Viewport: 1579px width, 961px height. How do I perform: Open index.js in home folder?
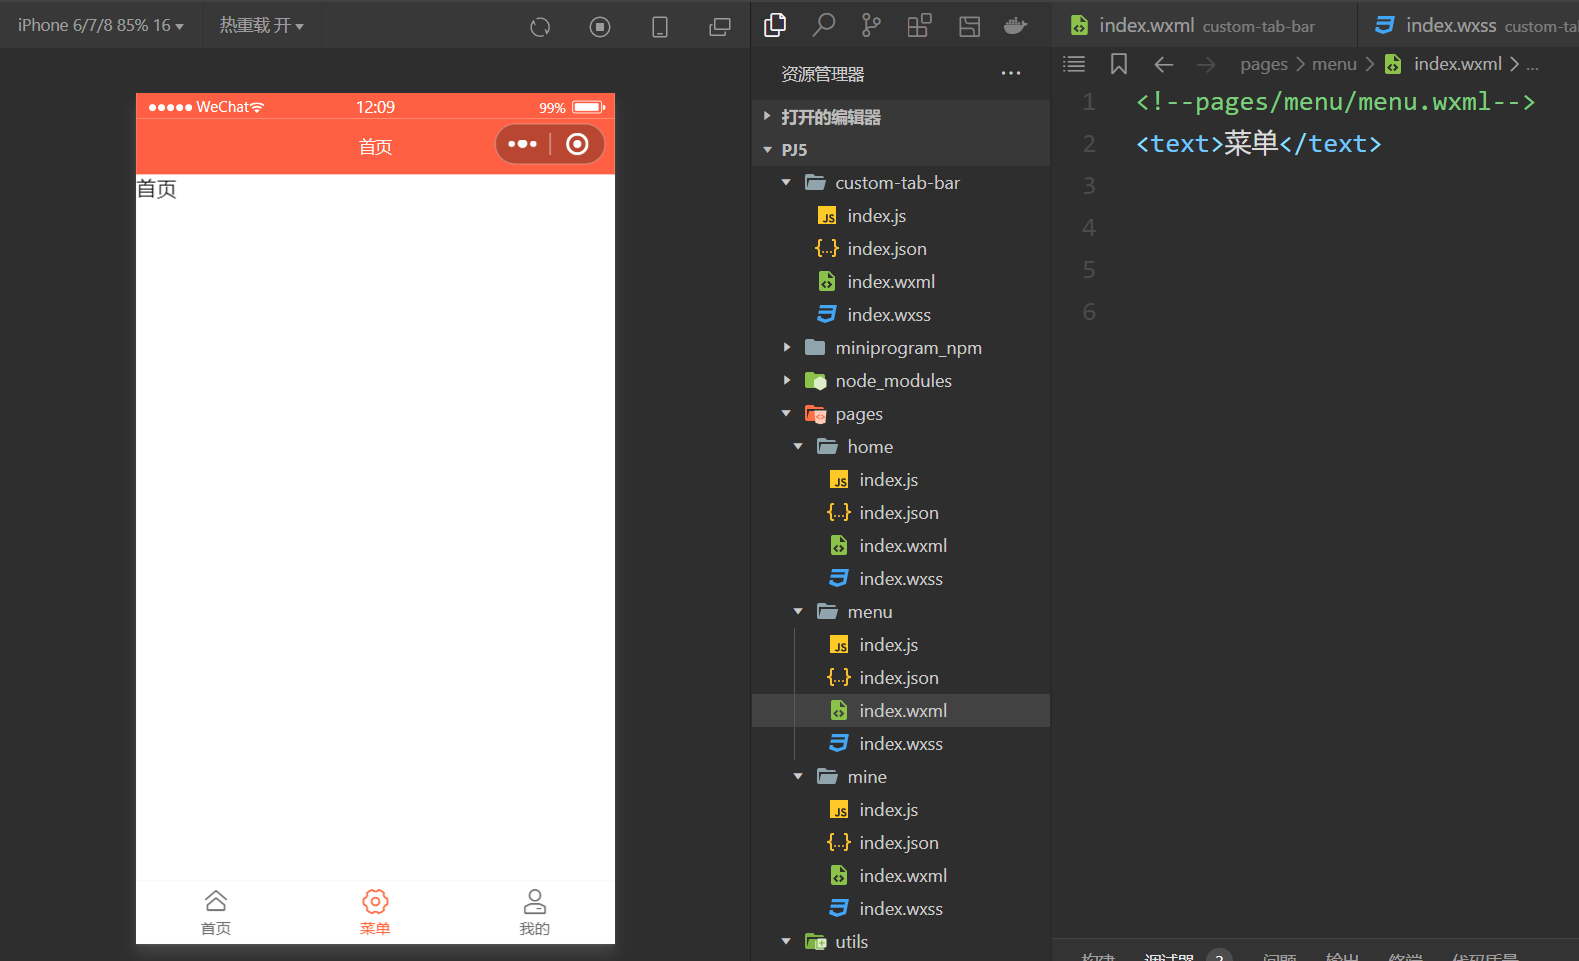pyautogui.click(x=900, y=480)
